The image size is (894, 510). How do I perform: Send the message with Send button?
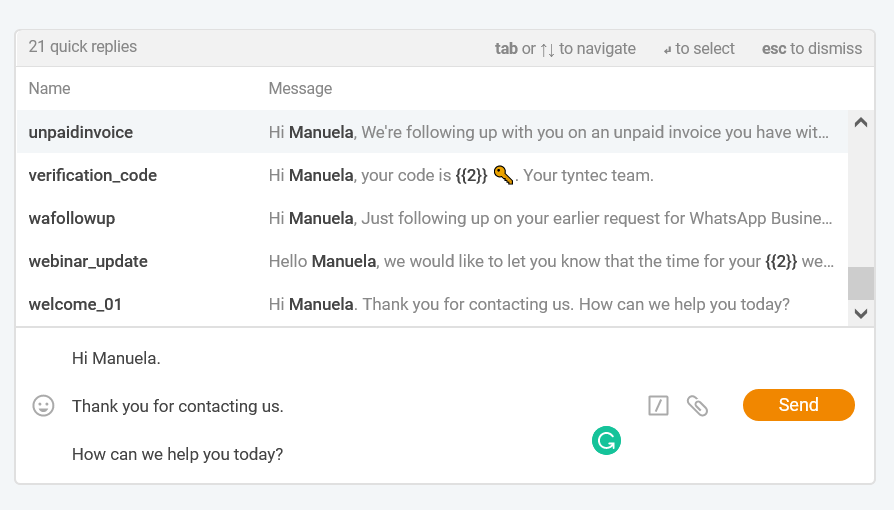(x=798, y=405)
